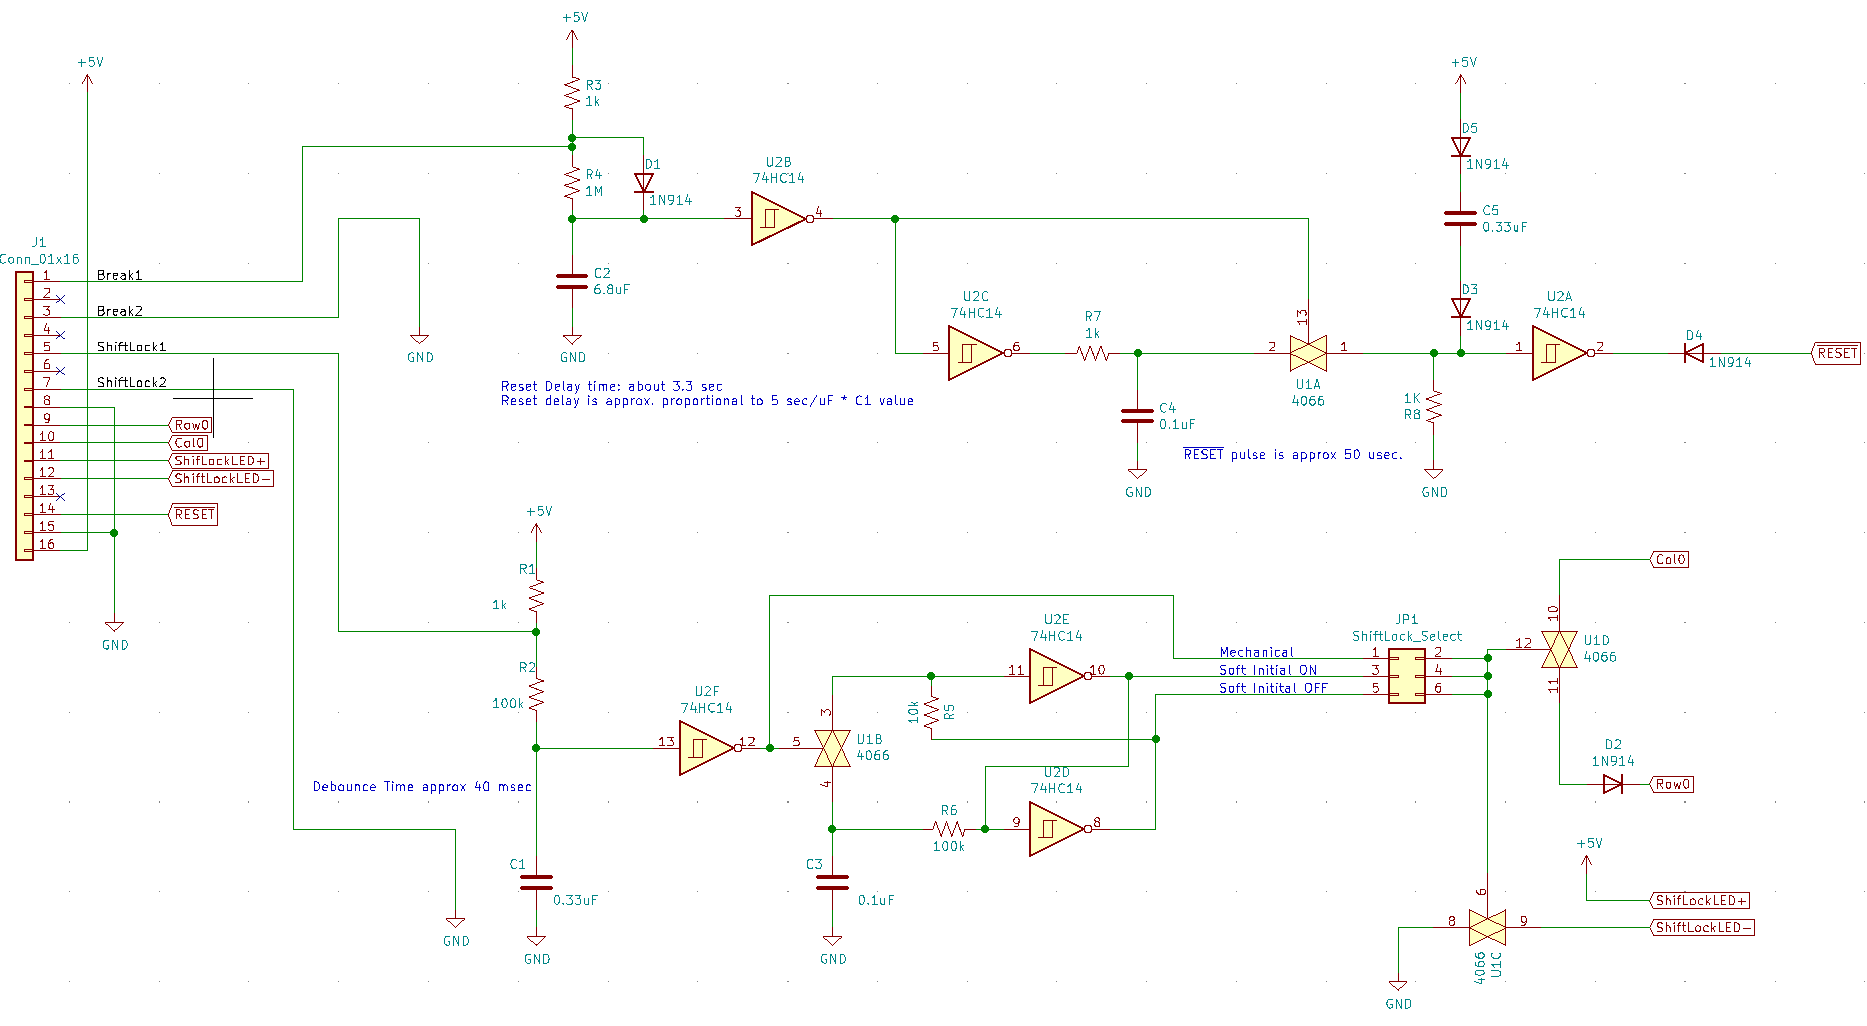Click resistor R8 1K symbol
1867x1026 pixels.
(x=1434, y=407)
